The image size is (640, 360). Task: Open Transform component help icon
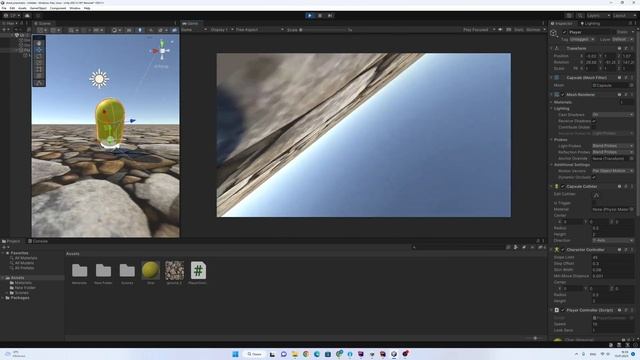click(x=620, y=48)
